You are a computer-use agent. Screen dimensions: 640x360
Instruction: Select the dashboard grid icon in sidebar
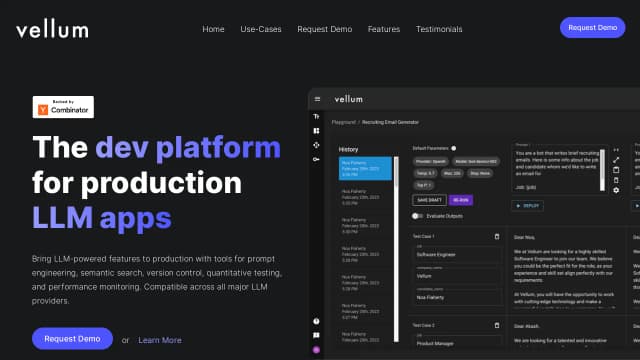316,131
